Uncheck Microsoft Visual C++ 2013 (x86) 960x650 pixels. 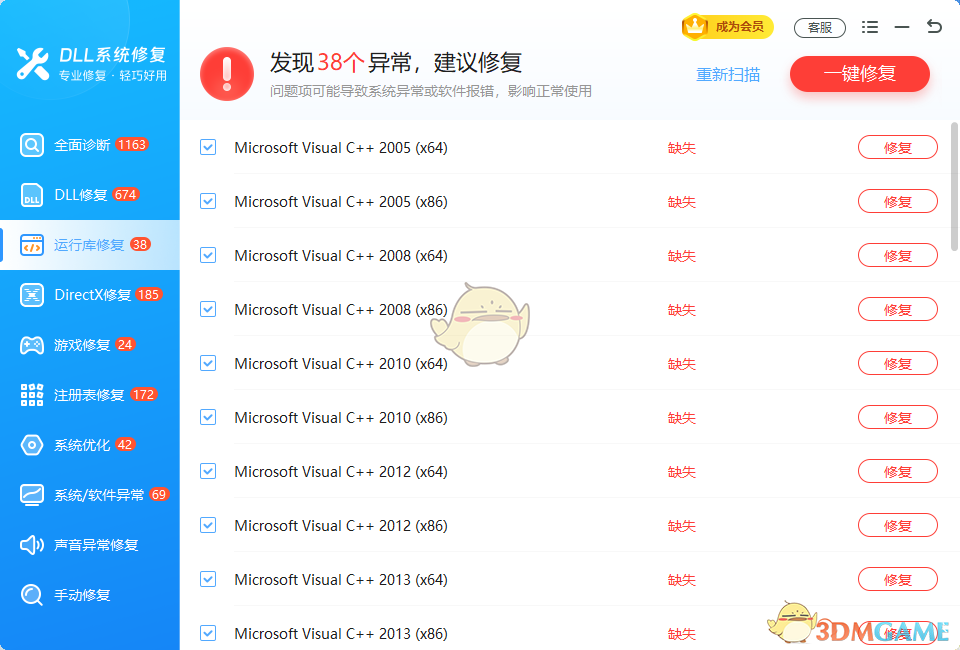coord(208,633)
